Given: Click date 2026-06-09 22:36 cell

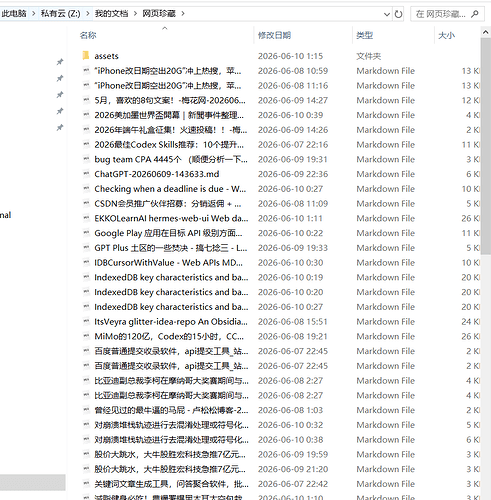Looking at the screenshot, I should [293, 174].
